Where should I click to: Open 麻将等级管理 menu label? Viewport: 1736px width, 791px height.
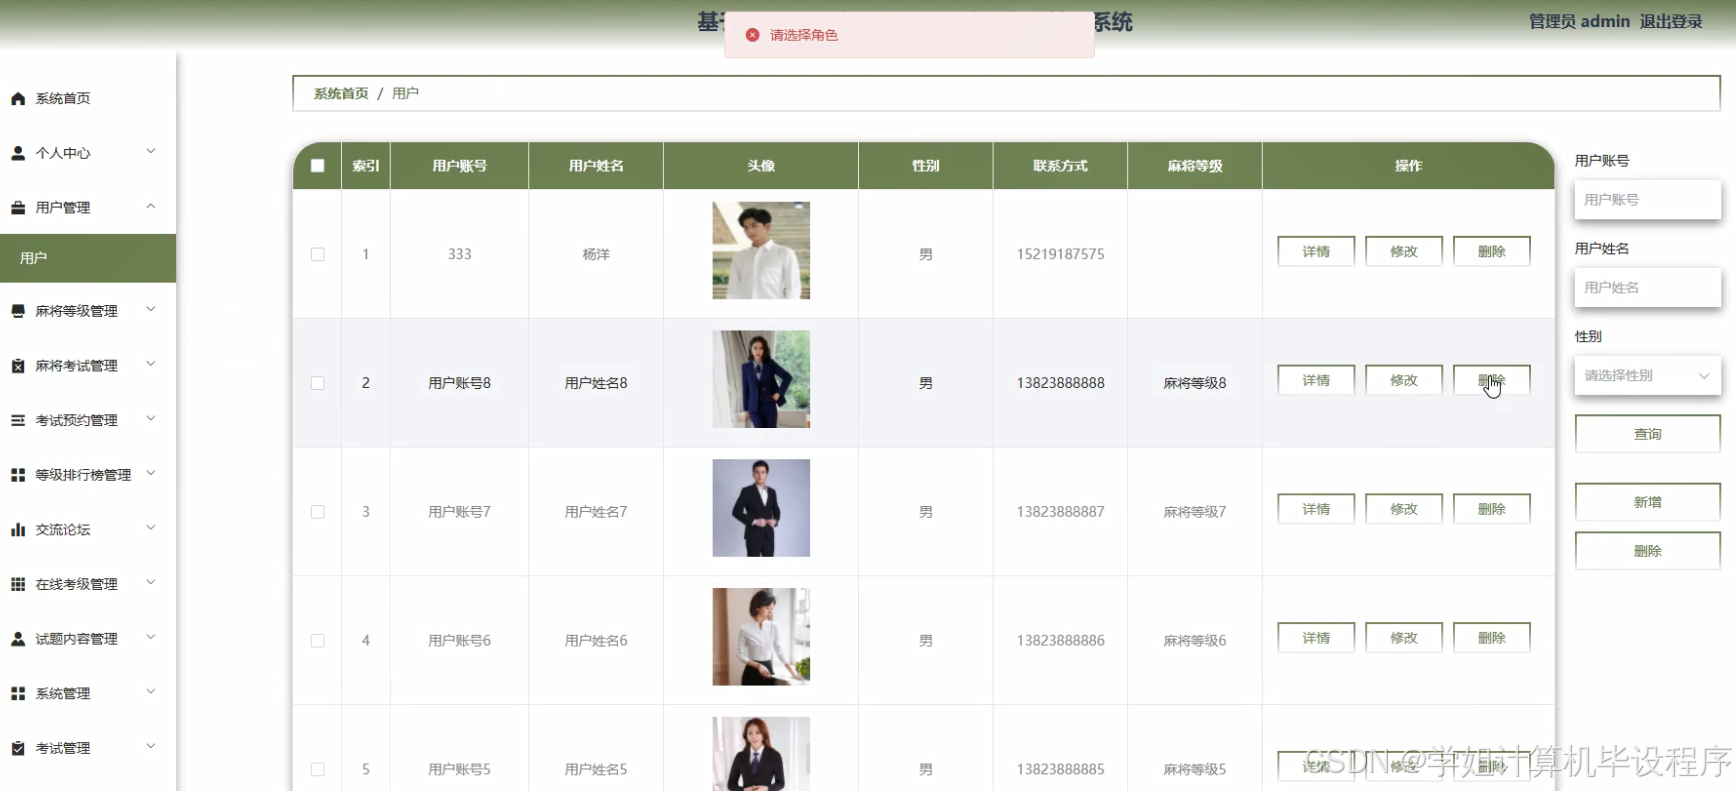coord(76,311)
